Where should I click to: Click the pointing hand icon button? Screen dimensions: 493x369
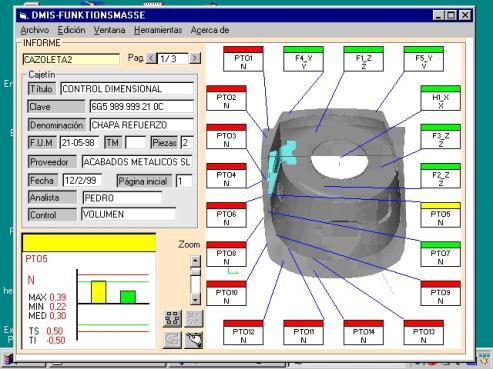[x=194, y=340]
